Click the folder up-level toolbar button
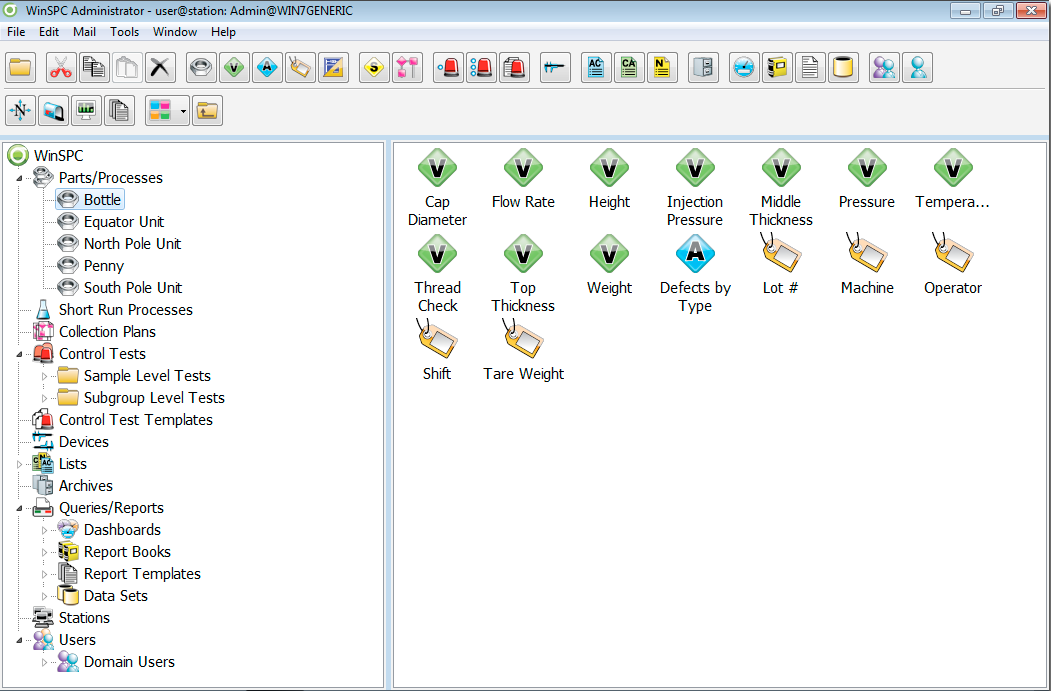The image size is (1051, 691). 207,111
